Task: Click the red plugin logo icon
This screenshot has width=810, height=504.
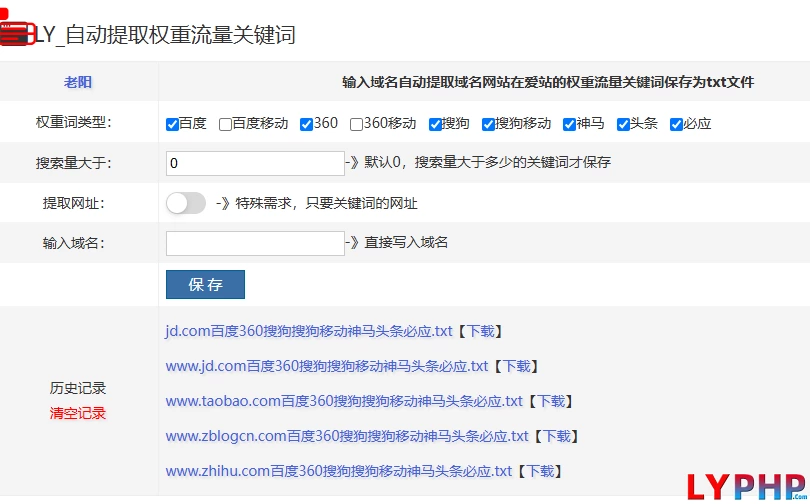Action: point(14,33)
